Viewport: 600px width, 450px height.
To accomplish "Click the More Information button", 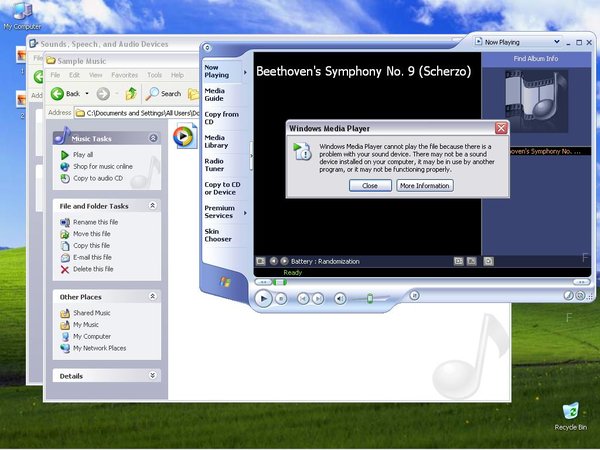I will tap(425, 186).
